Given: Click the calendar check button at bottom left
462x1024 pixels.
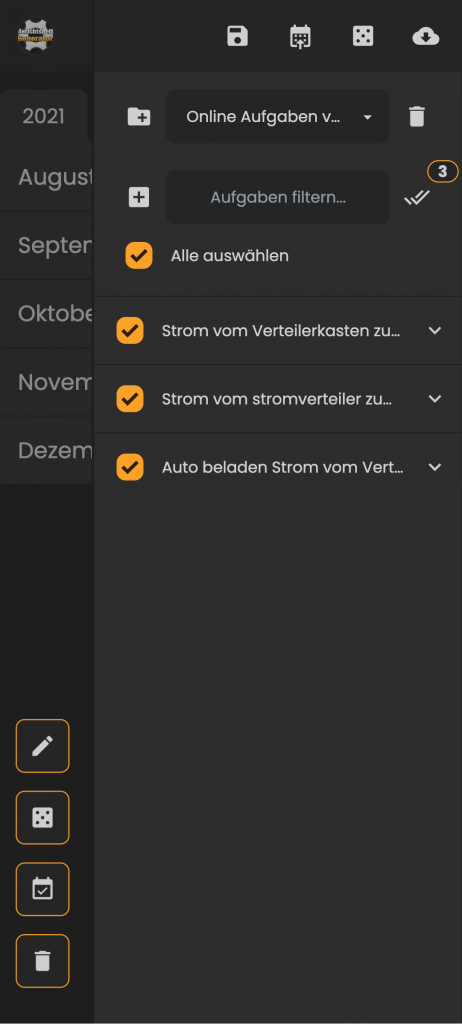Looking at the screenshot, I should pos(42,889).
